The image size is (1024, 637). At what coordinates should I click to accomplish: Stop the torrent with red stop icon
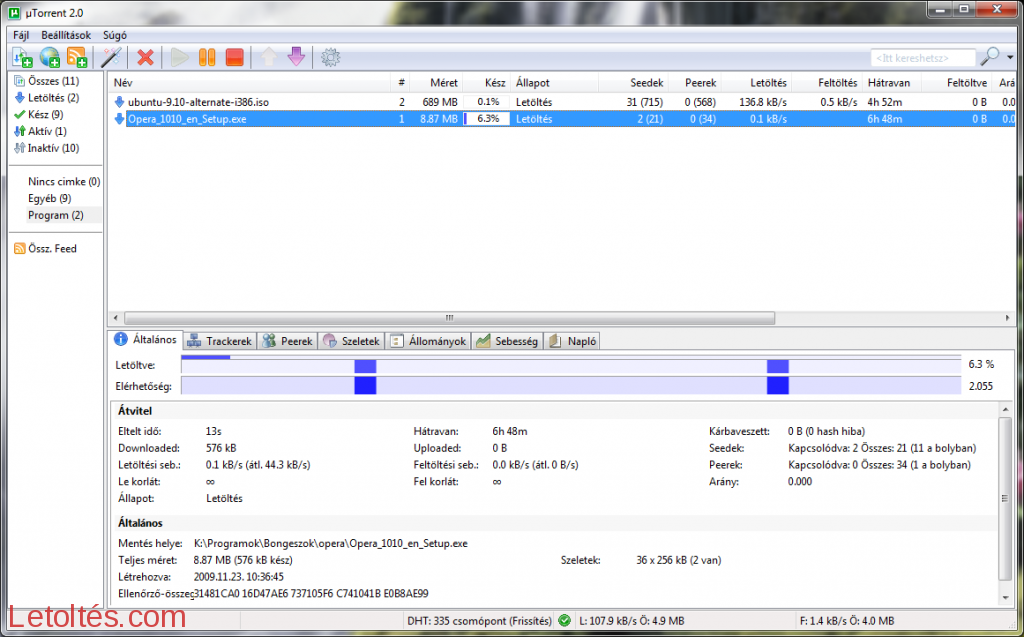(x=234, y=57)
